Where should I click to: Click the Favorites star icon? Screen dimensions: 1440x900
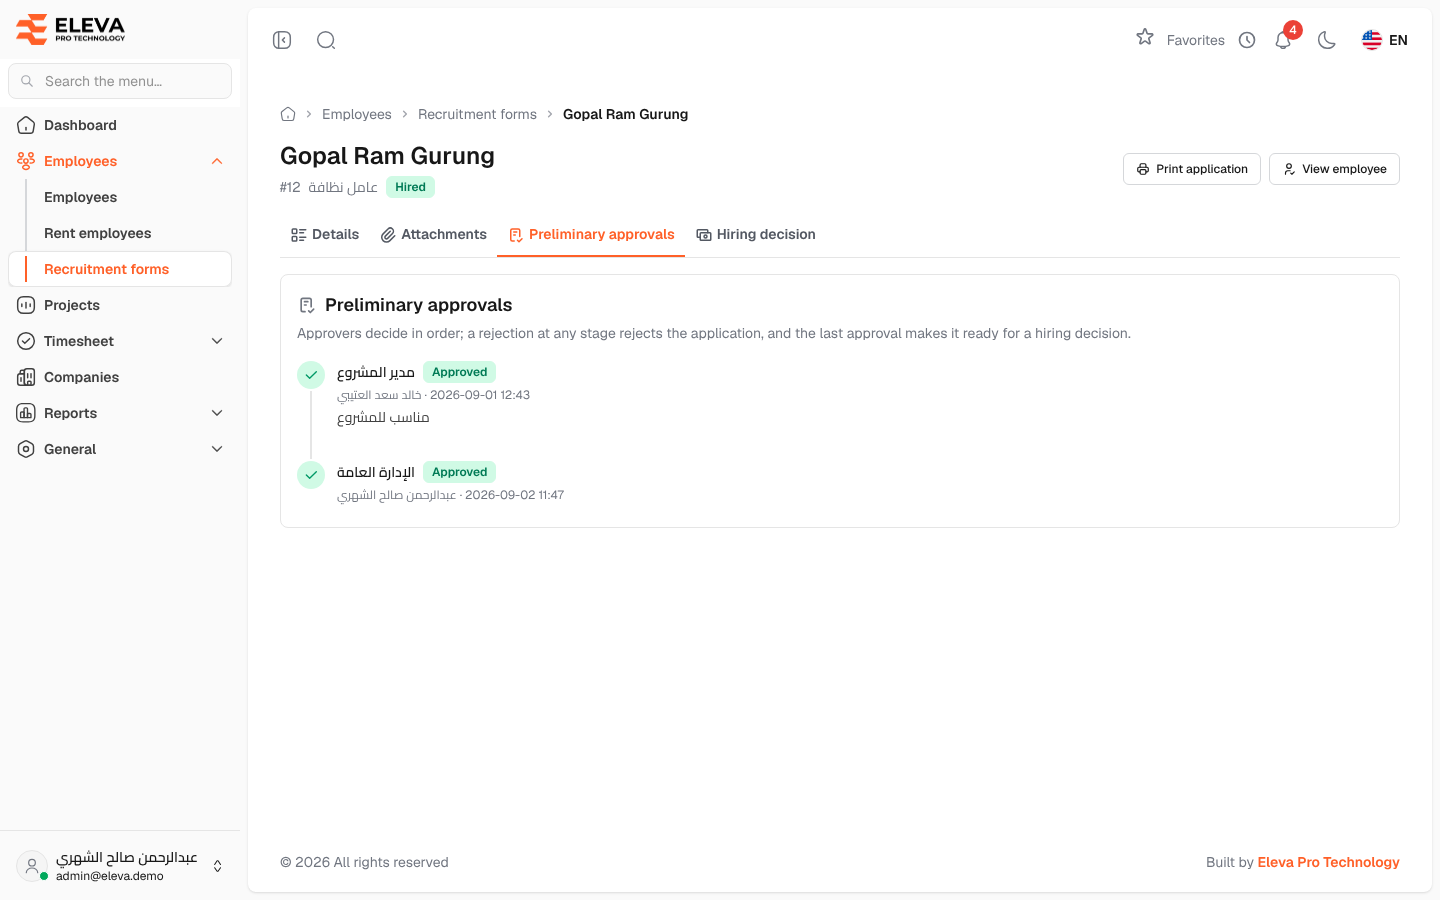(x=1145, y=37)
